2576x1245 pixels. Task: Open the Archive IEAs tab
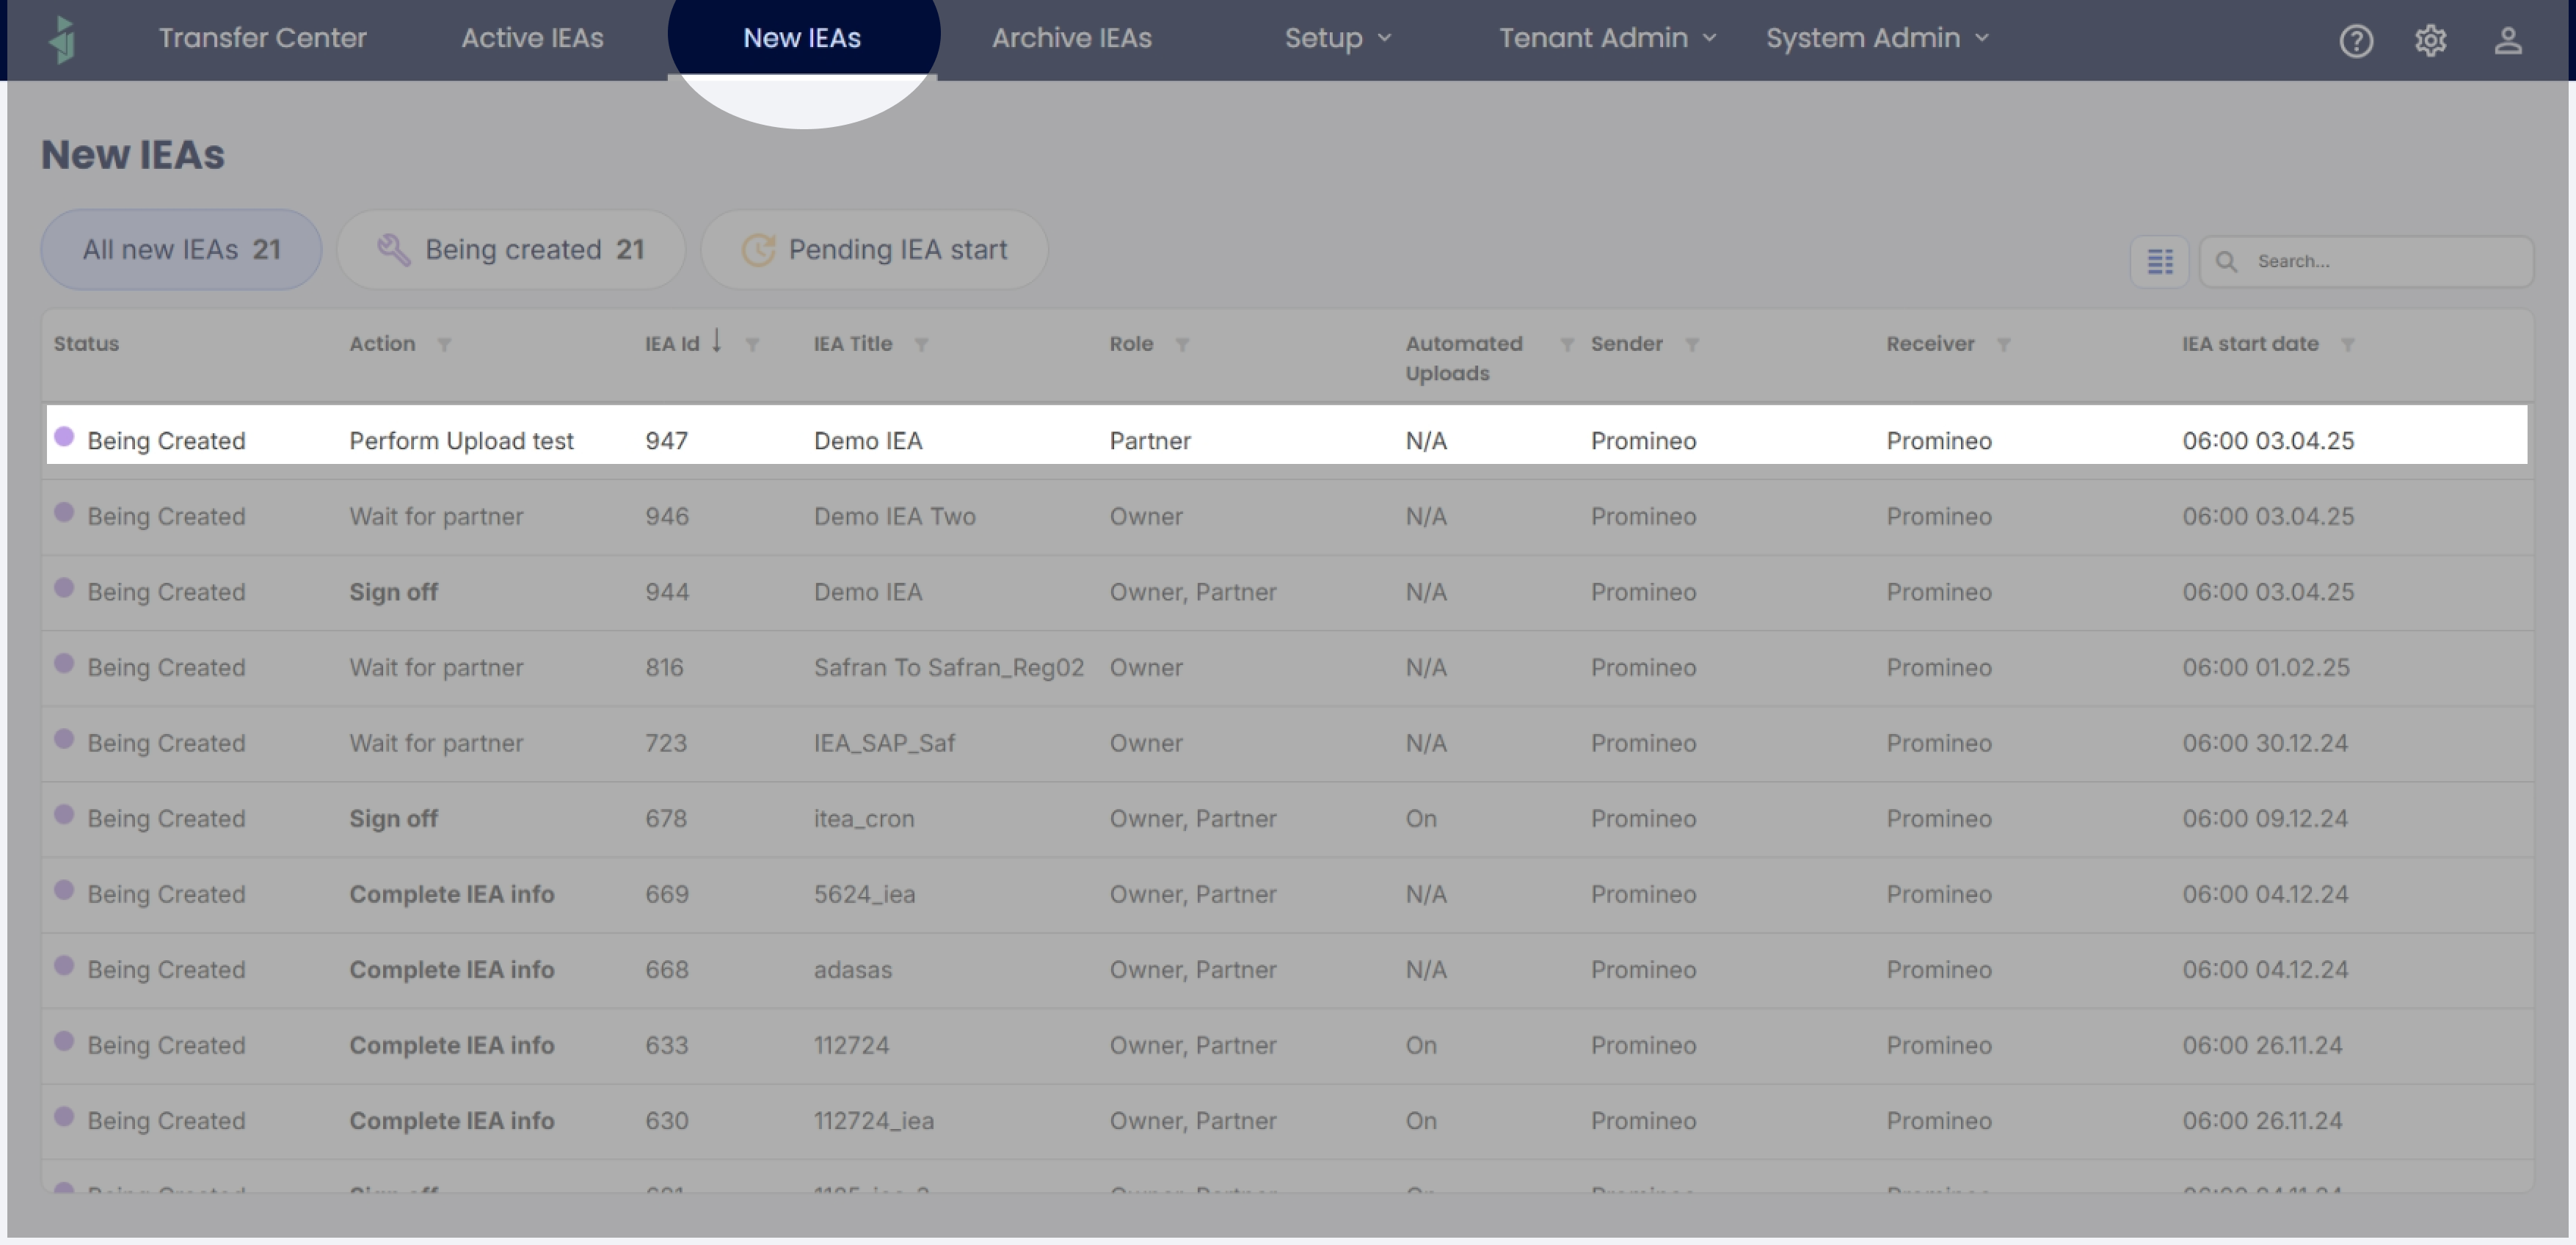[x=1071, y=38]
